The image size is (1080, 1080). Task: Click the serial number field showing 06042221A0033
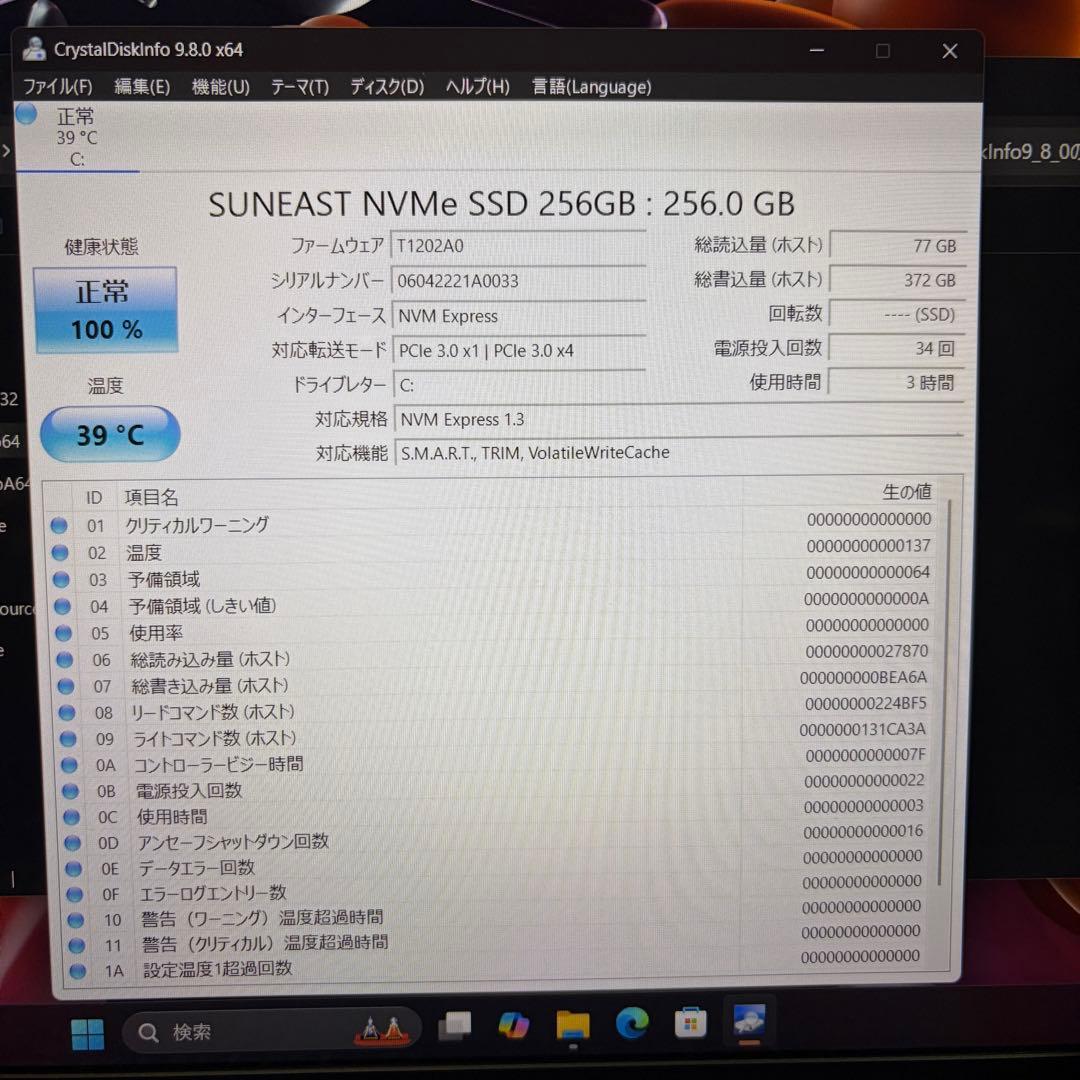520,281
